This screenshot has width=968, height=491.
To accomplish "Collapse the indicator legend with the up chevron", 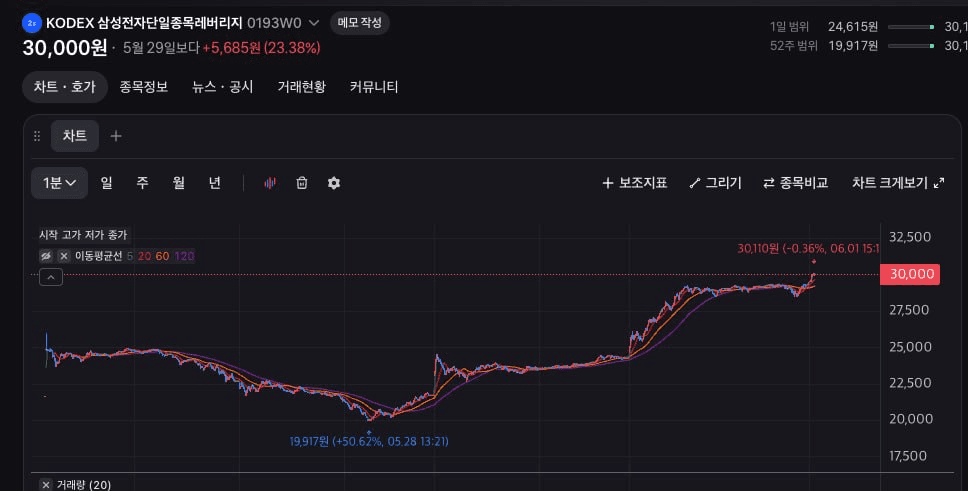I will (51, 277).
